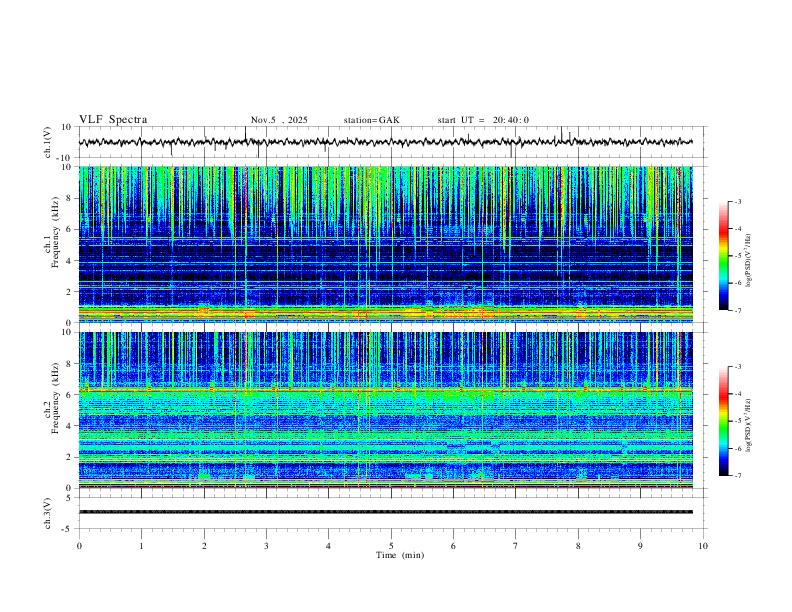Click the ch.1 spectrogram color scale bar
792x612 pixels.
[723, 256]
